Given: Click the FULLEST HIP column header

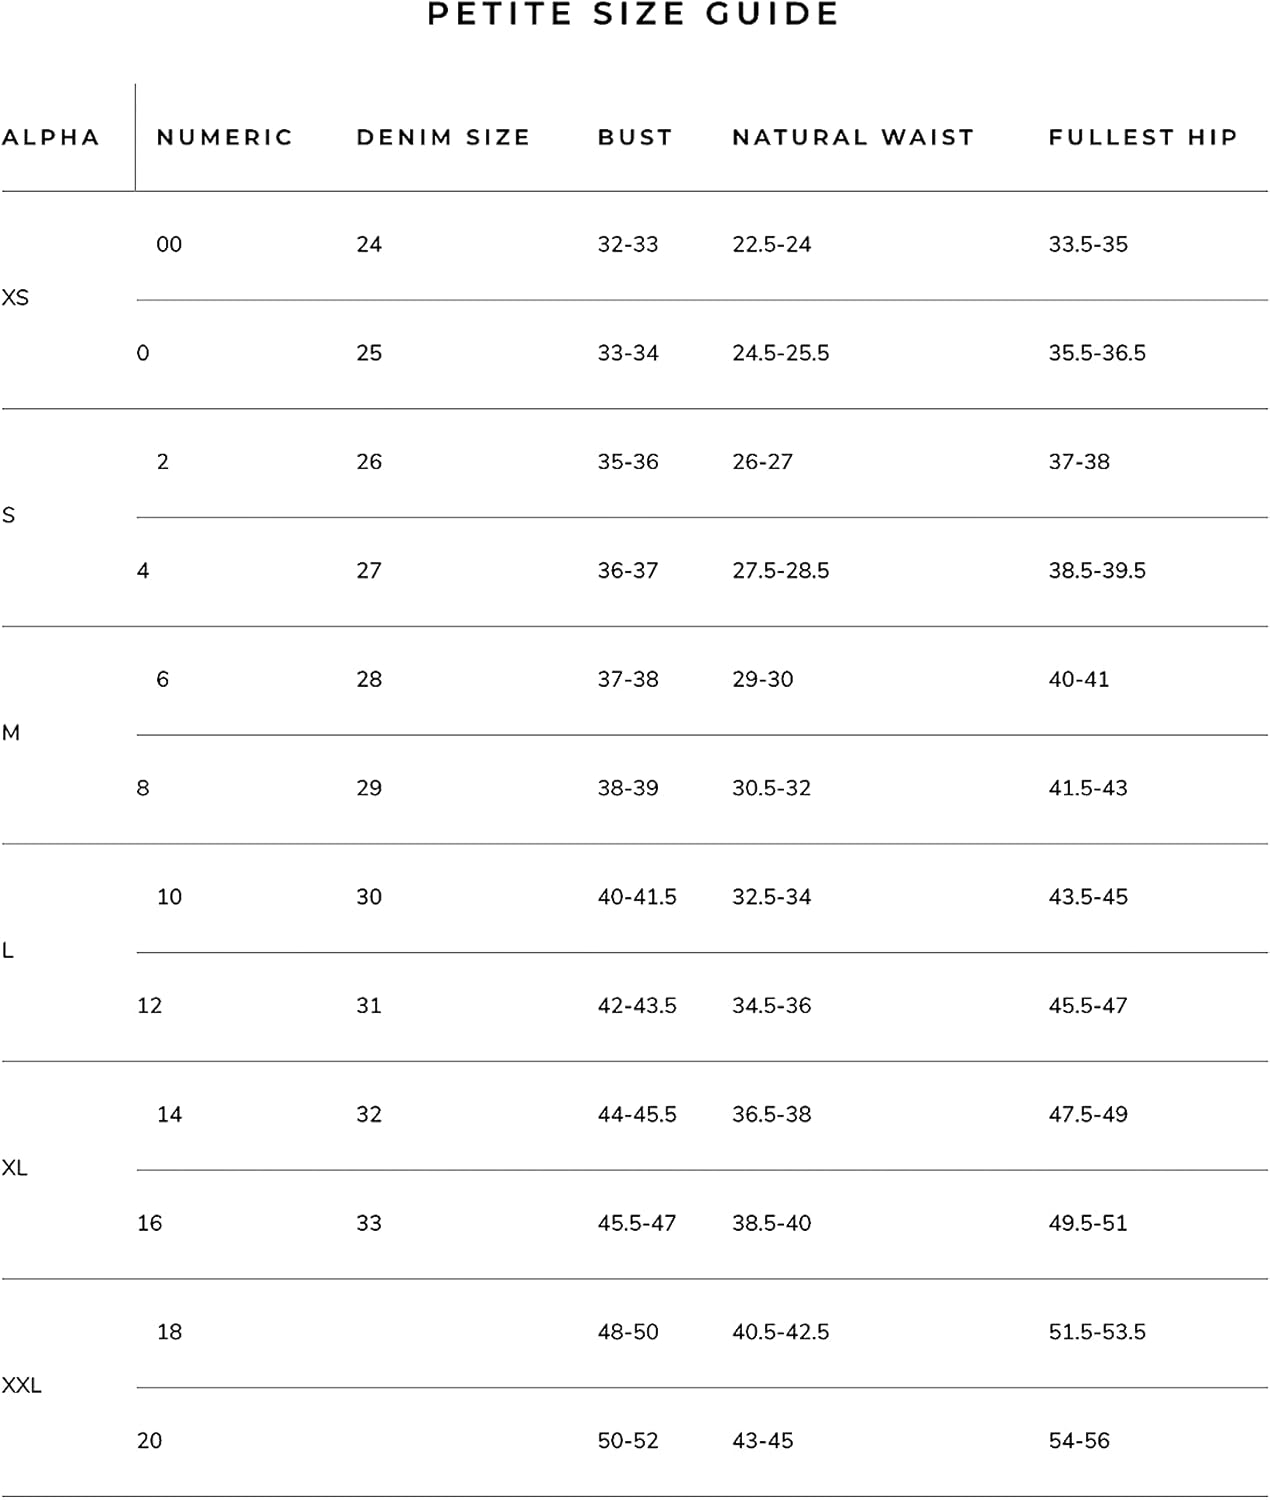Looking at the screenshot, I should (1143, 137).
